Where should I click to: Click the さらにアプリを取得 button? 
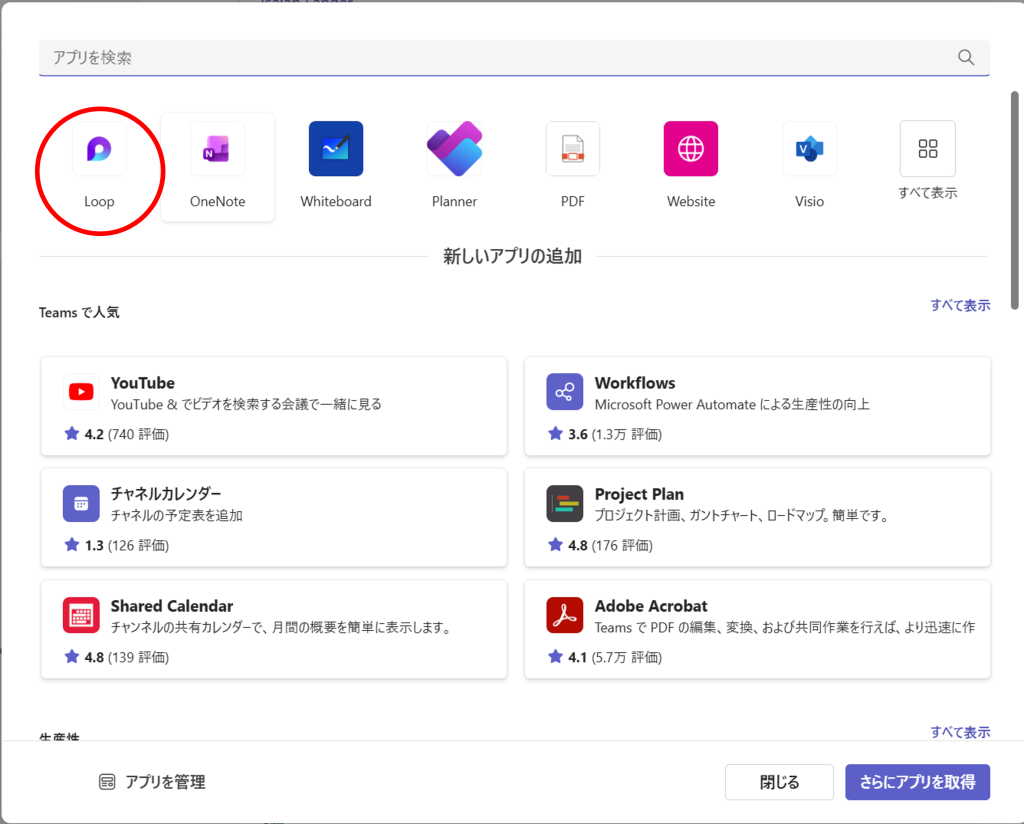tap(917, 782)
